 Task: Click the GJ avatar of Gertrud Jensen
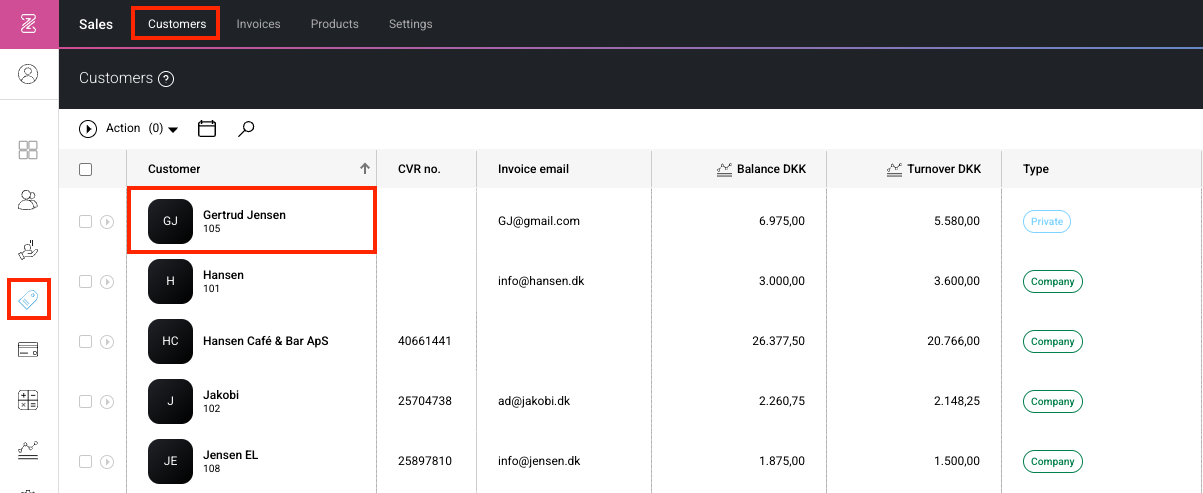(x=170, y=221)
